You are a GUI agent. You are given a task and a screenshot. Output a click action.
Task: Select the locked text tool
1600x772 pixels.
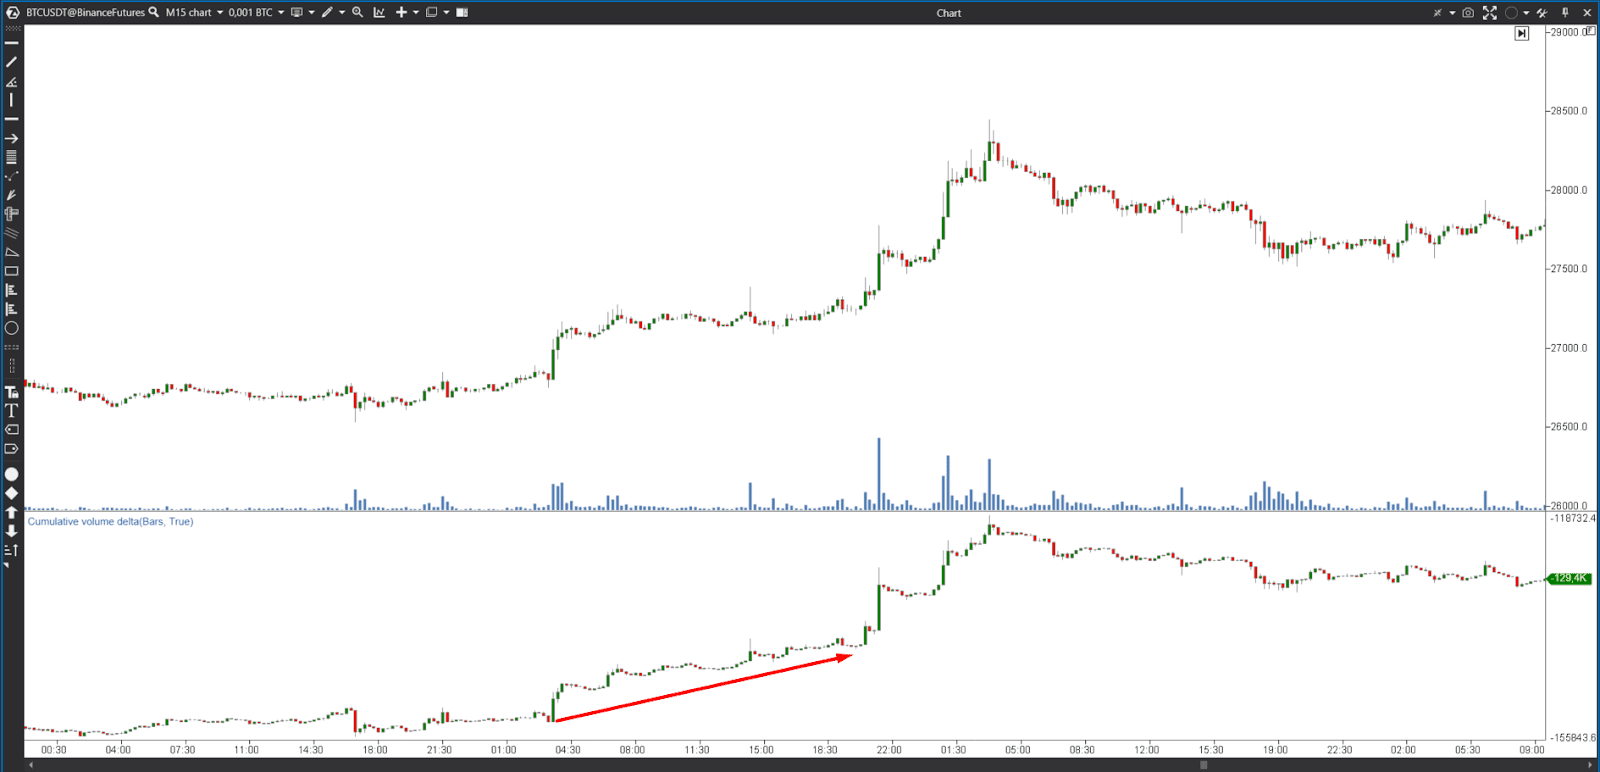pos(12,392)
